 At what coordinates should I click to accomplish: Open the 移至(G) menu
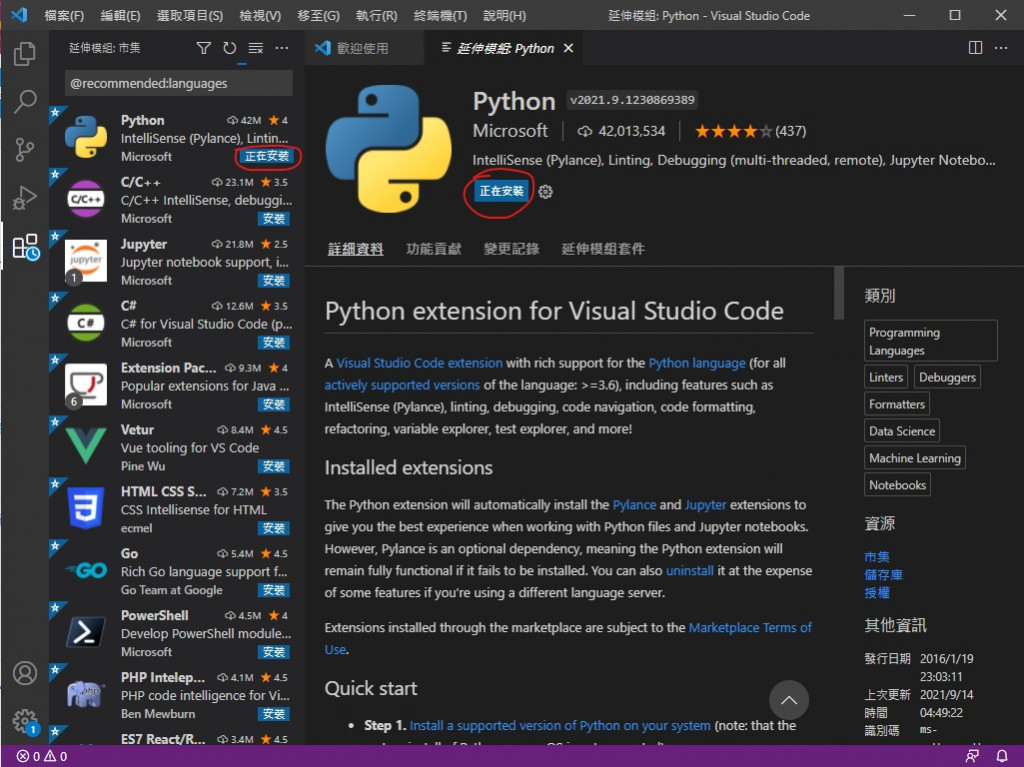pyautogui.click(x=319, y=15)
